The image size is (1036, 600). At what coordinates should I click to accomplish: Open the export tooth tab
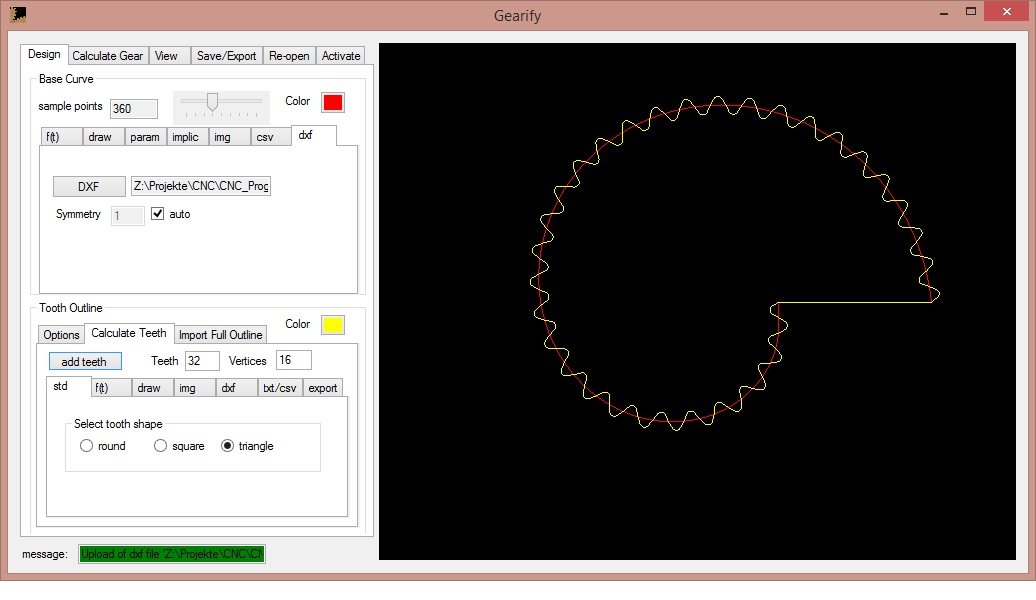click(x=323, y=388)
